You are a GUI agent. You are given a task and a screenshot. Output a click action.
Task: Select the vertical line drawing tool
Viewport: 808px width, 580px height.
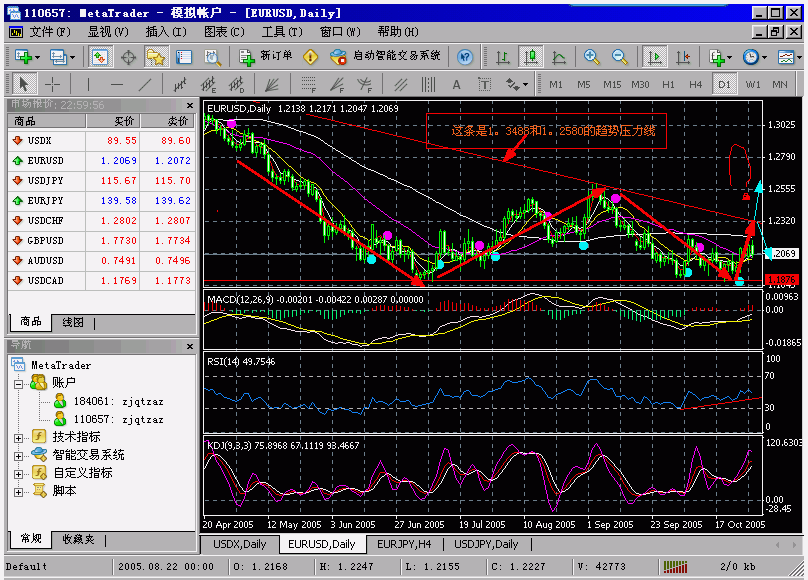click(89, 83)
